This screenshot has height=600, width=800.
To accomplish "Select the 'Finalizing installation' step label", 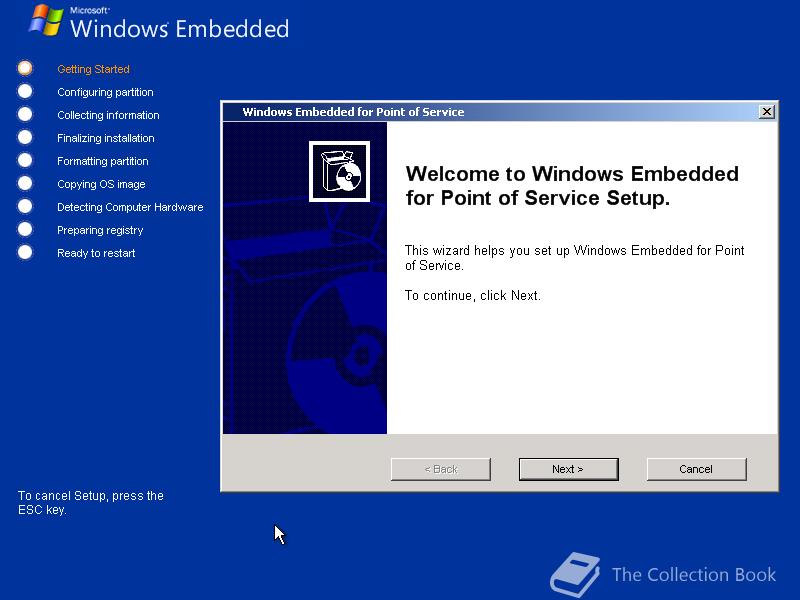I will [x=106, y=138].
